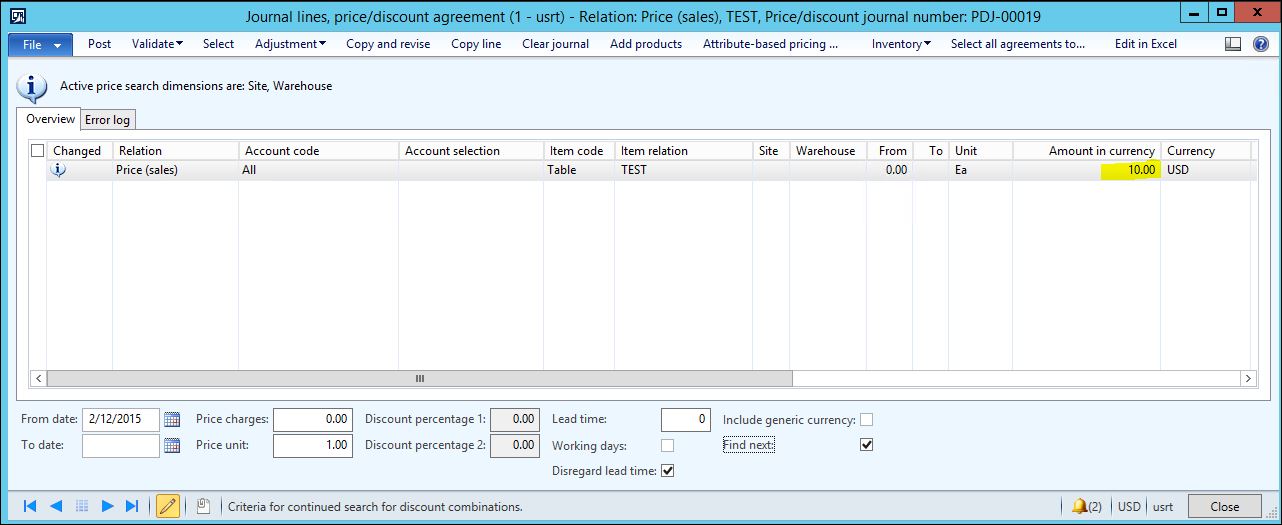Toggle the view layout icon
The image size is (1282, 525).
(x=1233, y=44)
